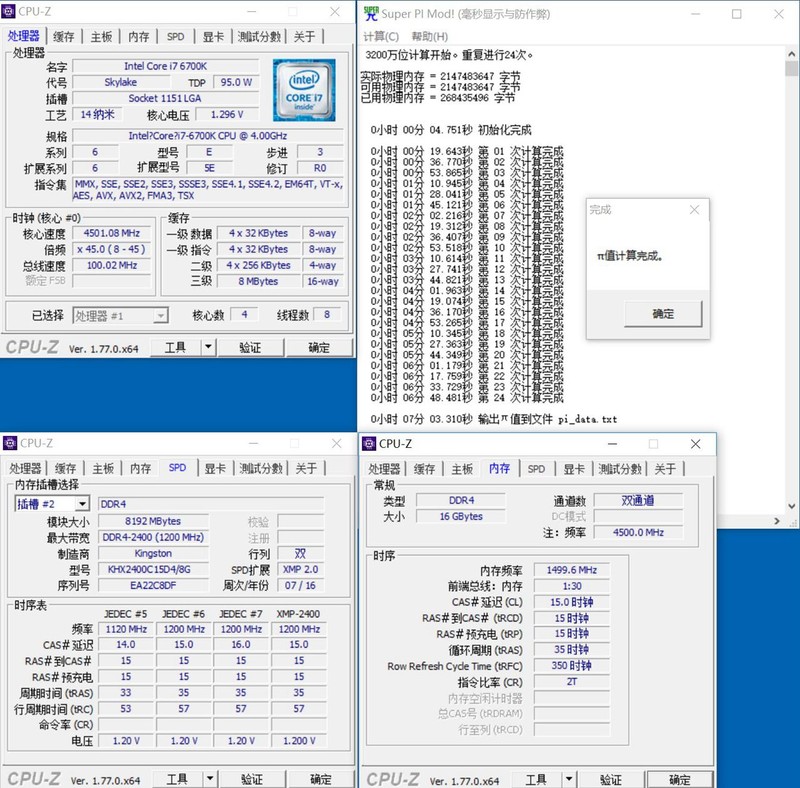Image resolution: width=800 pixels, height=788 pixels.
Task: Open 测试分数 tab in bottom-right memory window
Action: click(620, 469)
